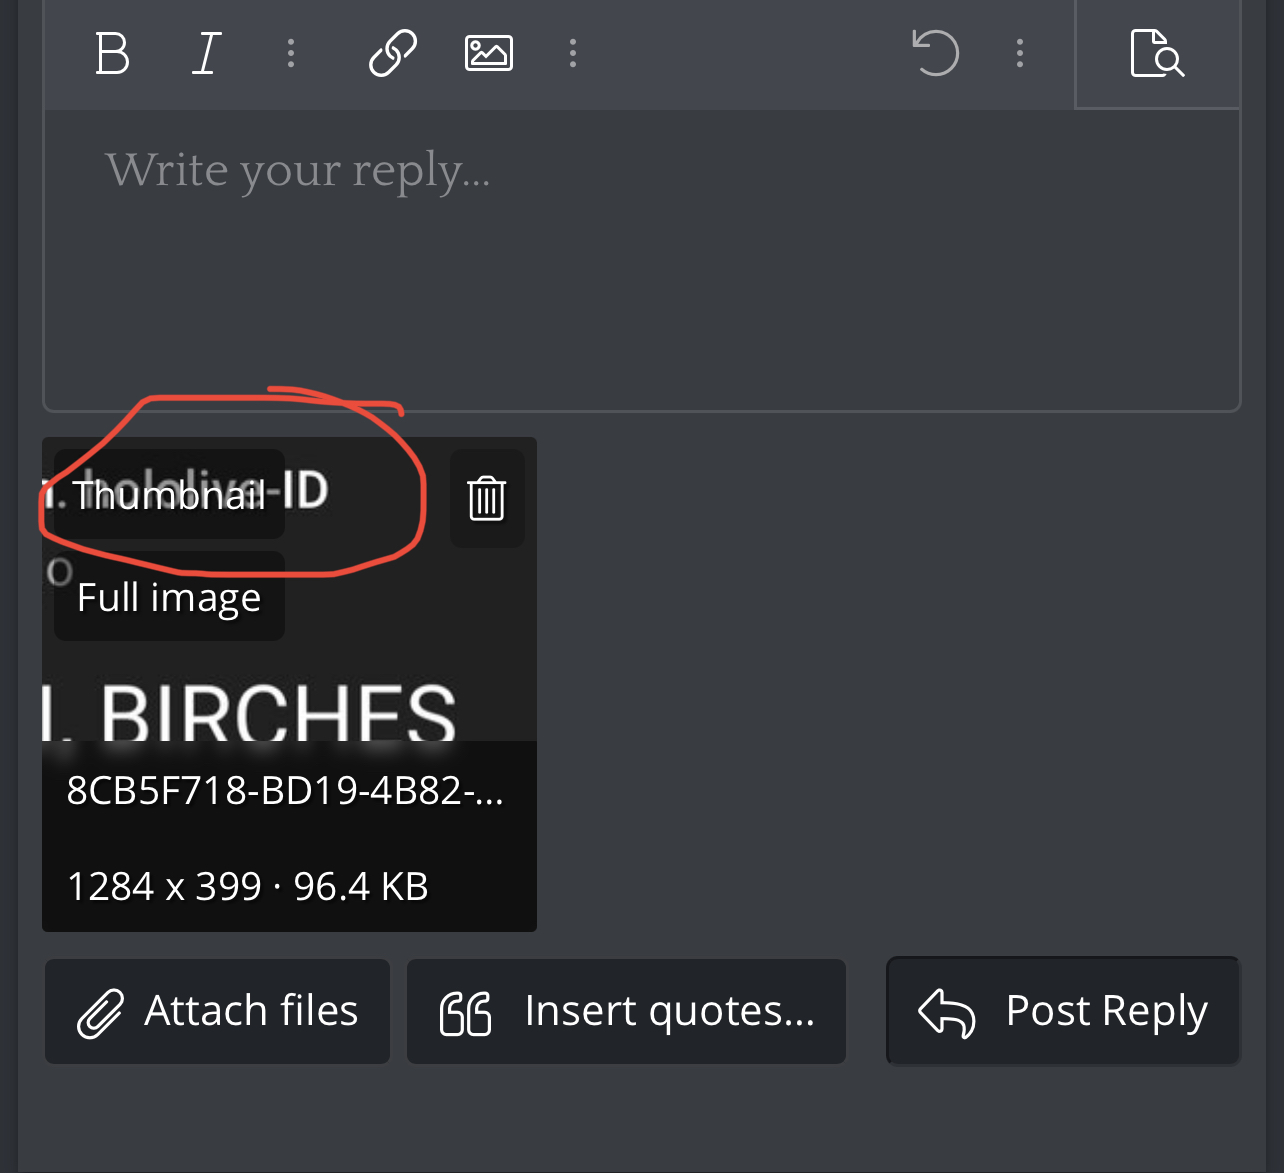This screenshot has width=1284, height=1173.
Task: Undo the last edit
Action: (936, 53)
